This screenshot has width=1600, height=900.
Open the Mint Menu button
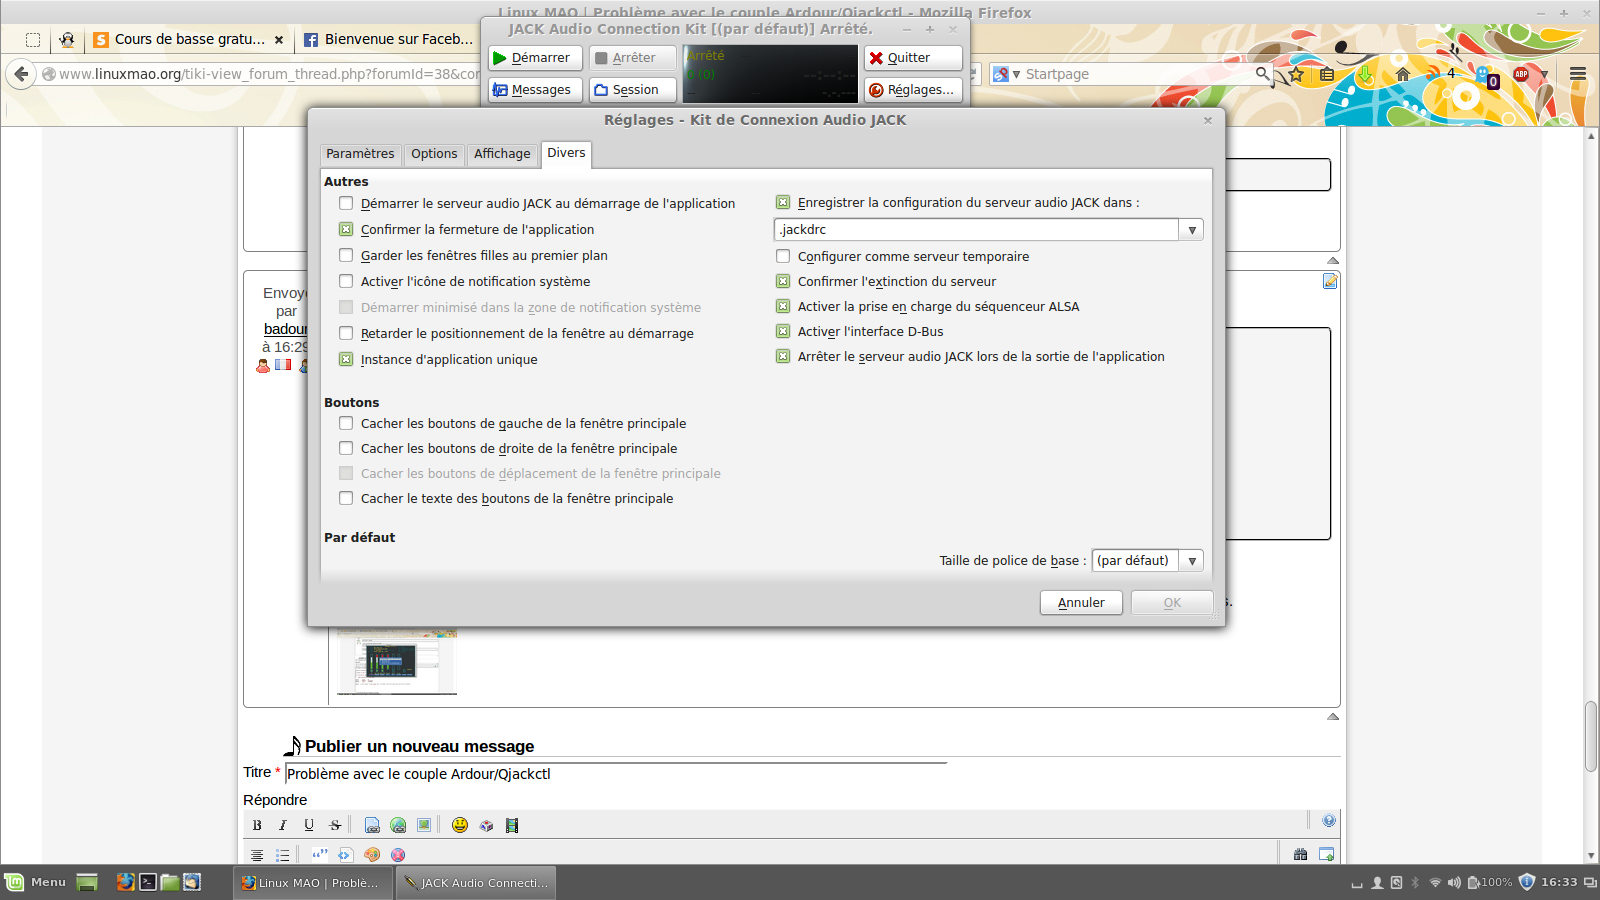coord(36,882)
